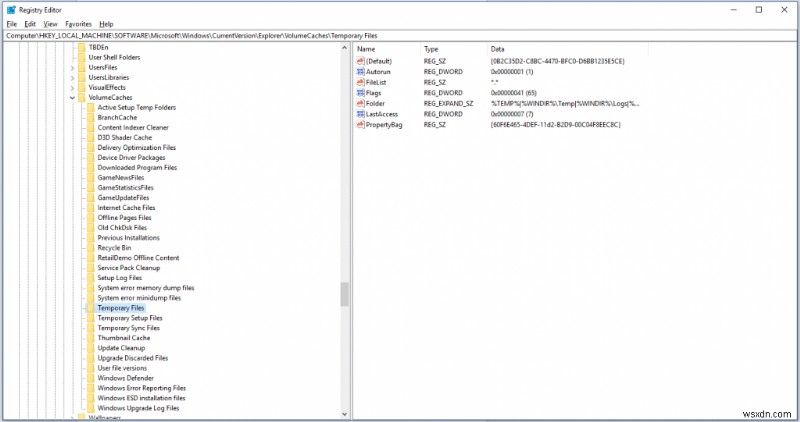
Task: Select Windows ESD installation files key
Action: tap(141, 398)
